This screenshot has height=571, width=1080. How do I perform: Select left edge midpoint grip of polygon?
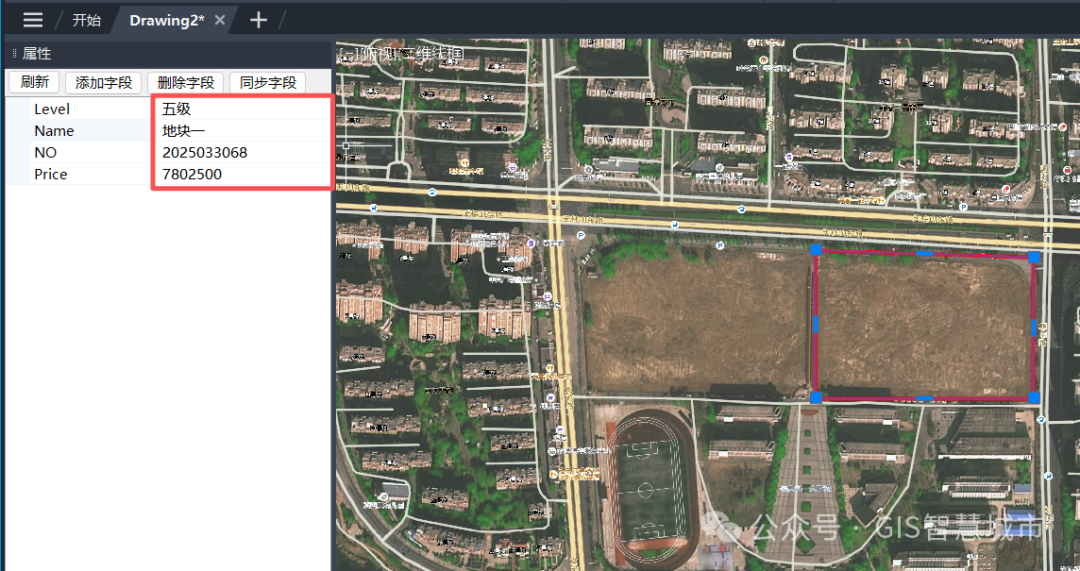[816, 324]
